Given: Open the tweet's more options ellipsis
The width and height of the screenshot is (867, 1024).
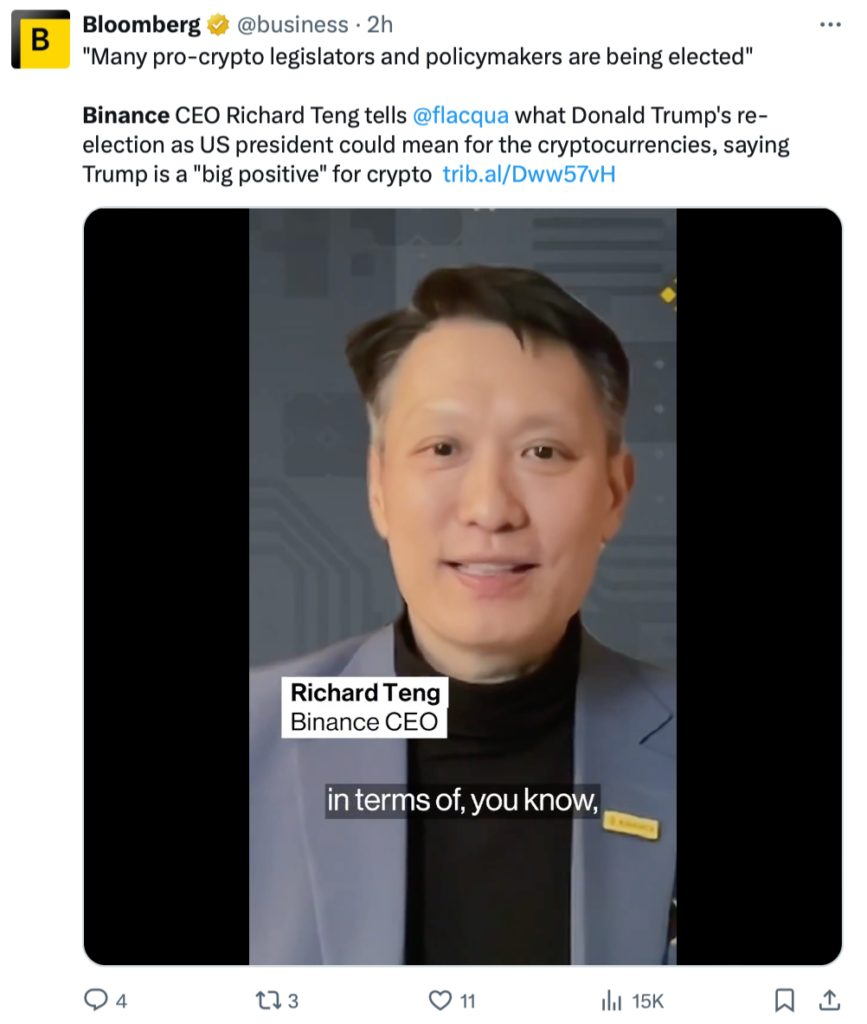Looking at the screenshot, I should (830, 24).
